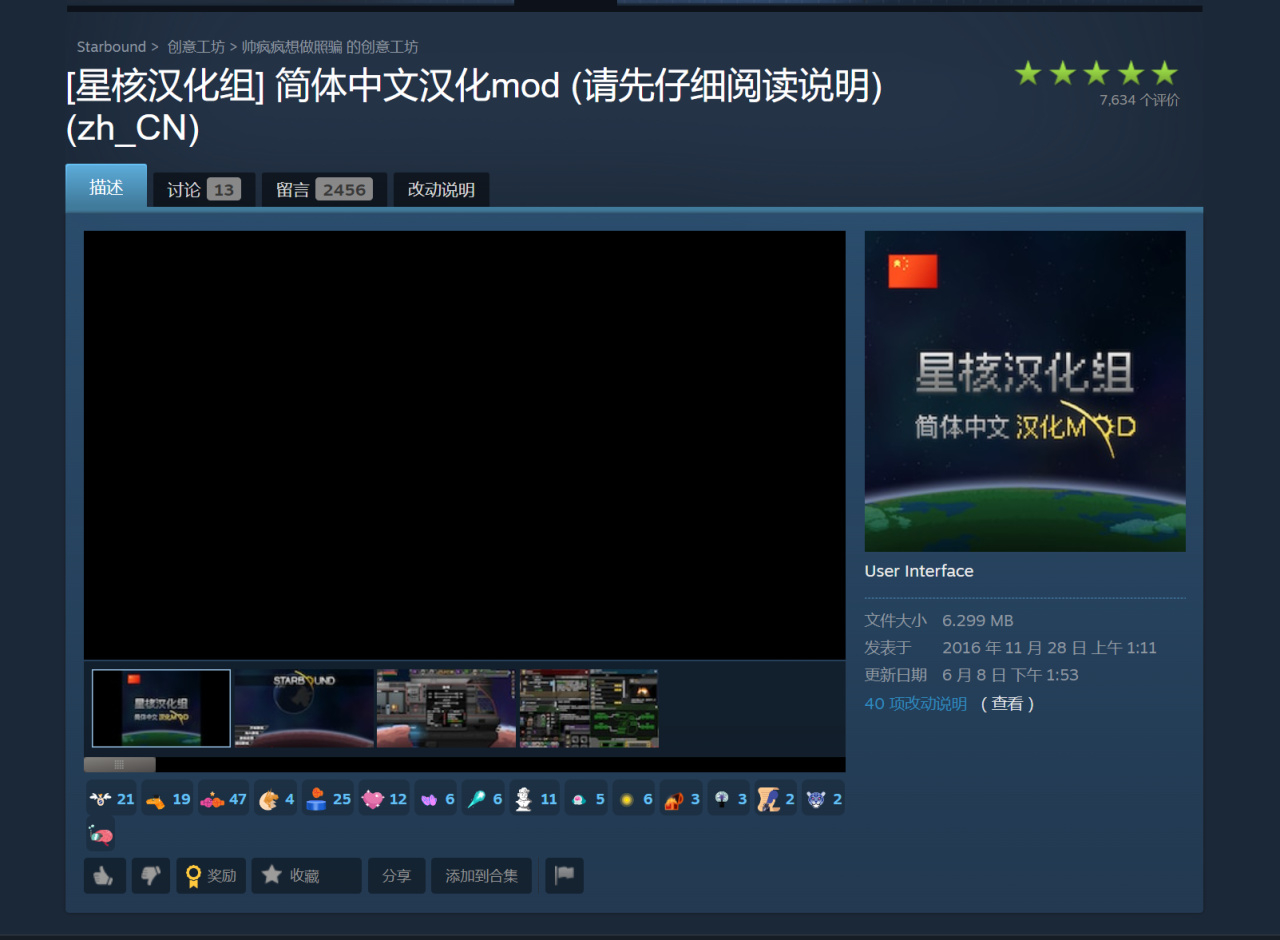Open the 留言 comments tab
The image size is (1280, 940).
click(x=325, y=190)
